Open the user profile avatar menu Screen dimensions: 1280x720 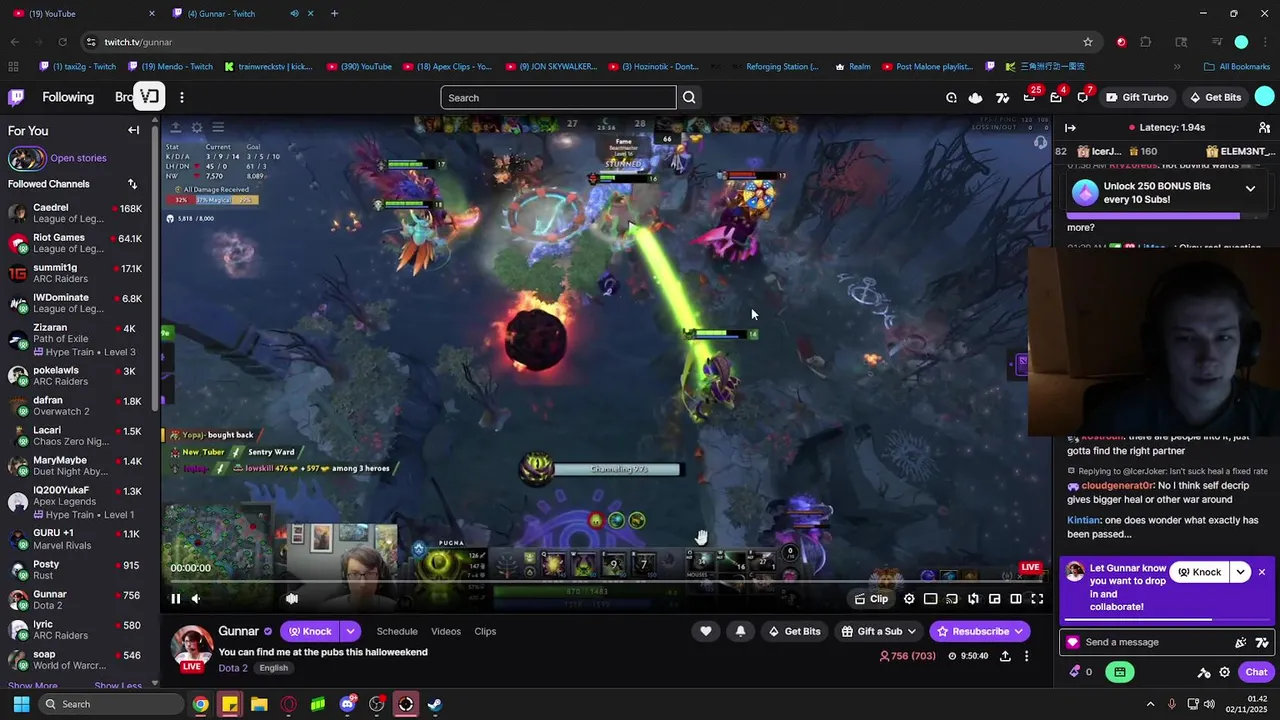[1264, 97]
